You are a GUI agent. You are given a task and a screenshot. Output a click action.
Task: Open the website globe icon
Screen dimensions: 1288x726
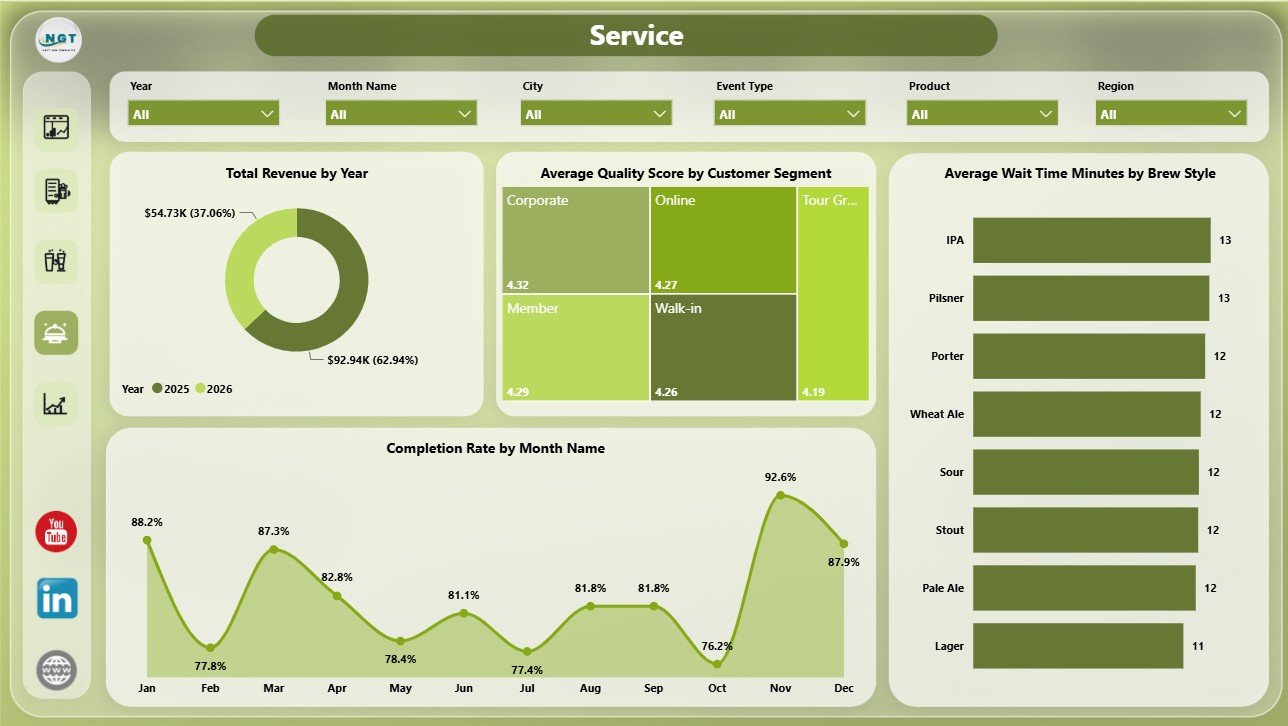pos(56,669)
